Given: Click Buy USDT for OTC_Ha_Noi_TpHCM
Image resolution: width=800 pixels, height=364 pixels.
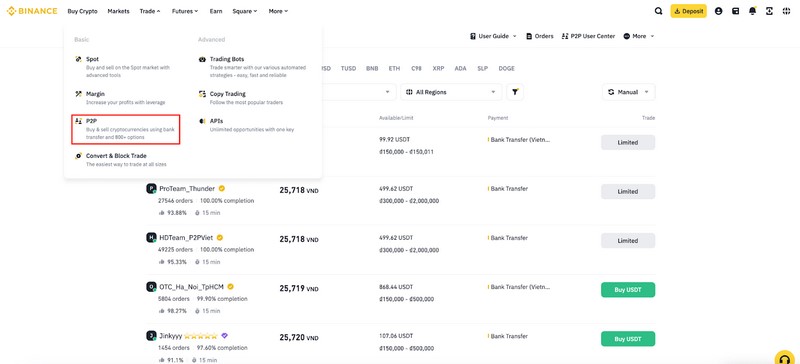Looking at the screenshot, I should click(x=628, y=289).
